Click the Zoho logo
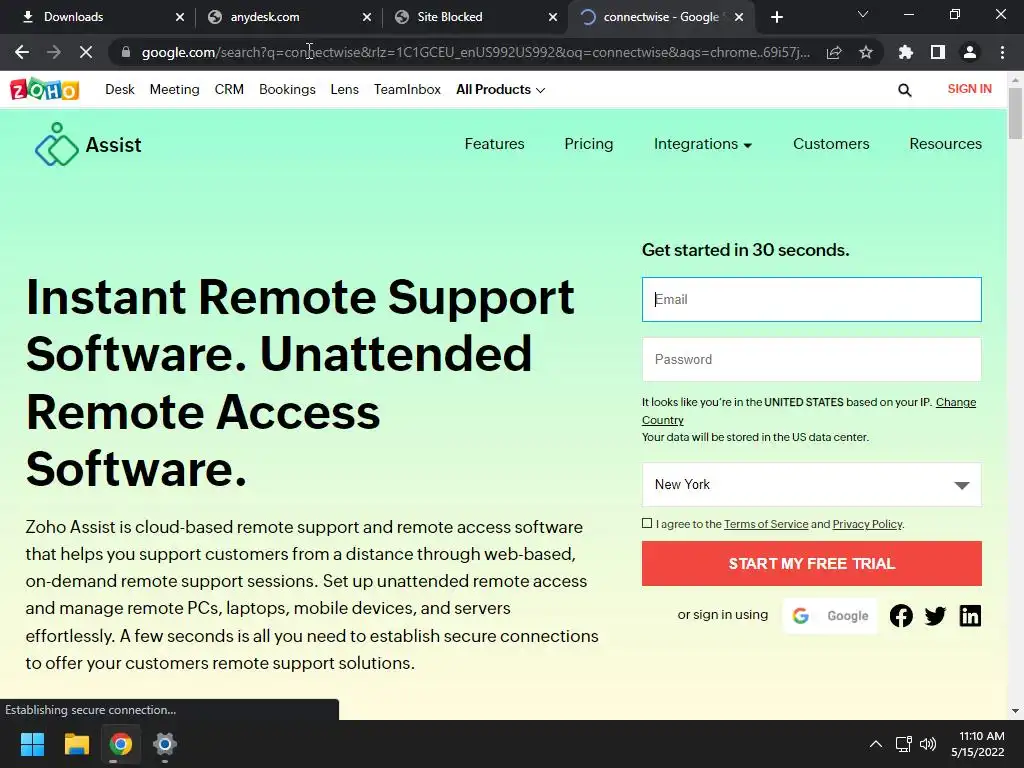This screenshot has height=768, width=1024. coord(44,89)
